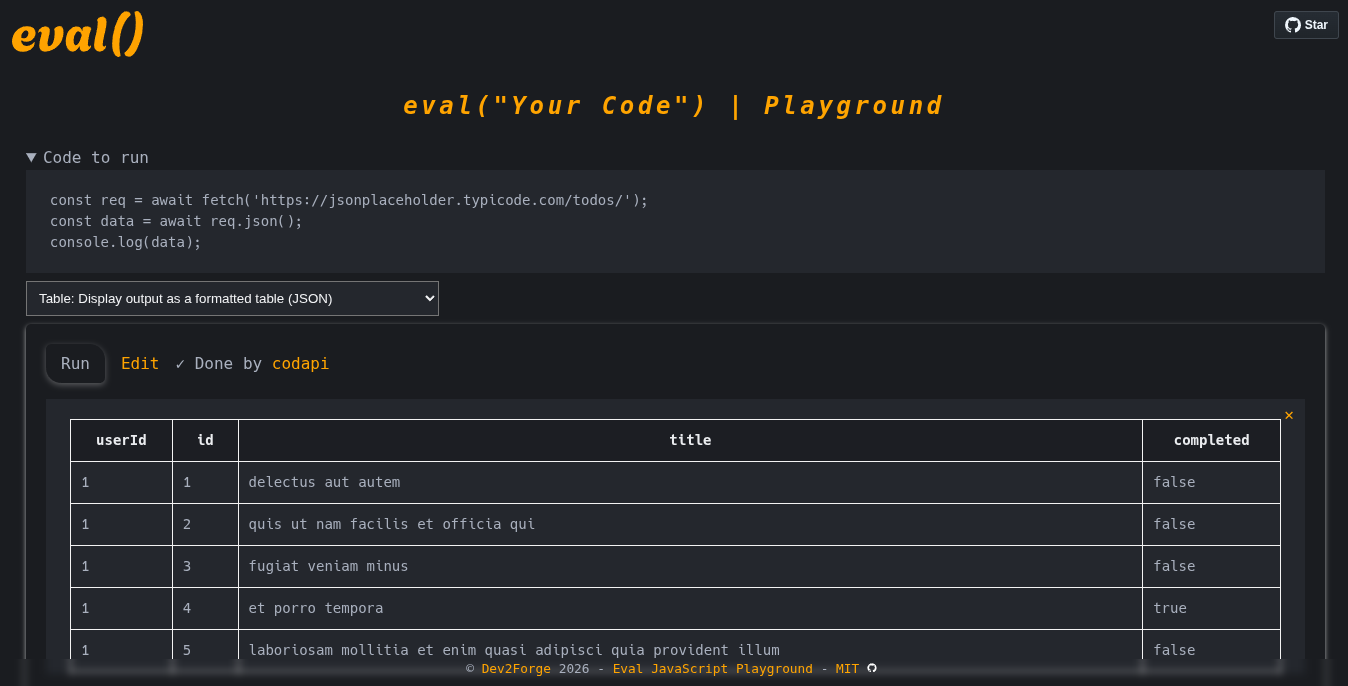This screenshot has width=1348, height=686.
Task: Collapse the 'Code to run' disclosure triangle
Action: coord(32,157)
